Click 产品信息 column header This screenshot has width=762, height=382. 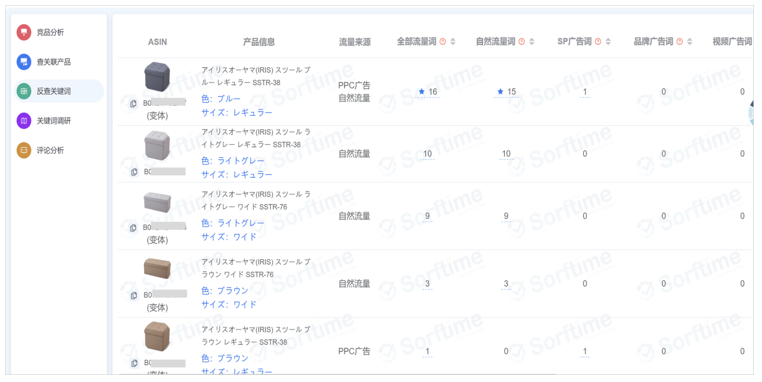[259, 42]
